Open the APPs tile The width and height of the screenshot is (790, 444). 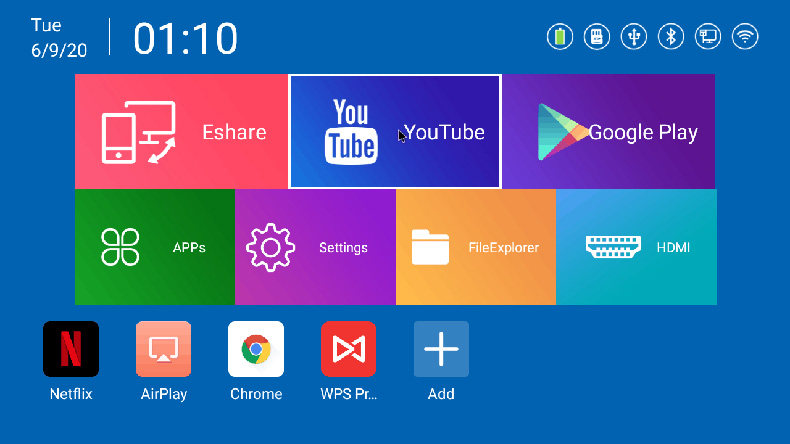[155, 247]
